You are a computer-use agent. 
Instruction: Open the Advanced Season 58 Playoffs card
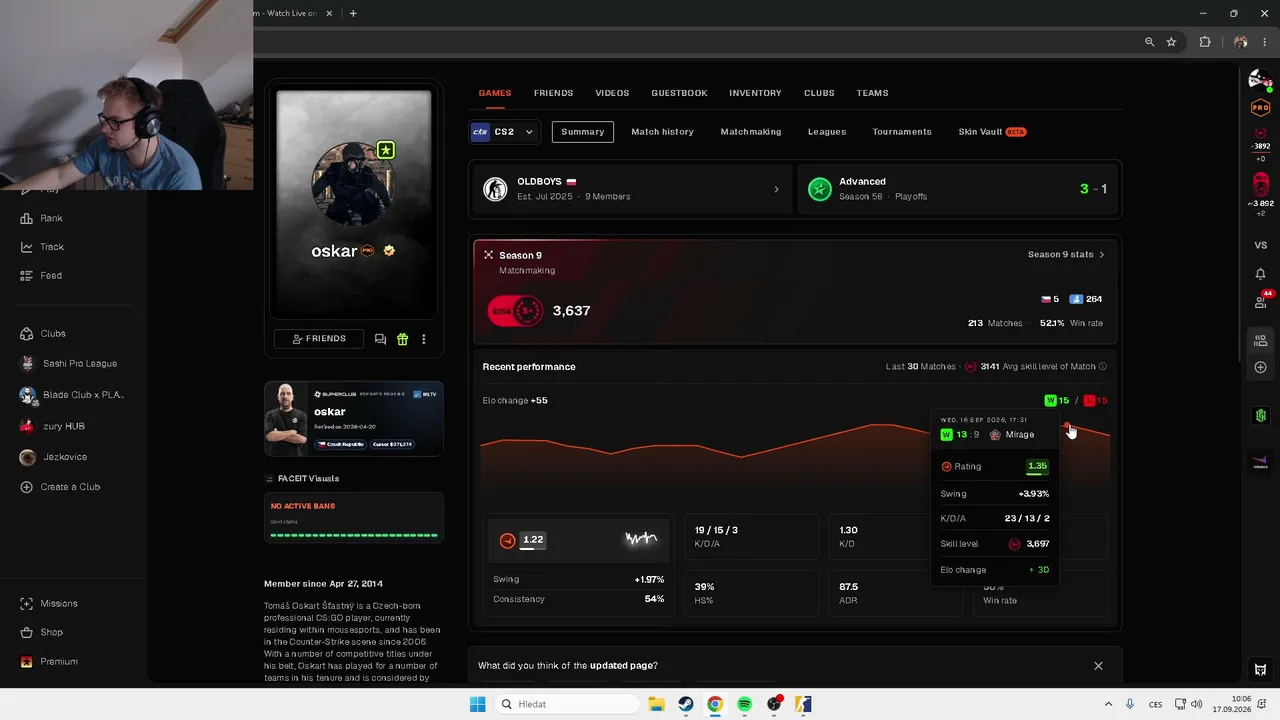tap(959, 189)
